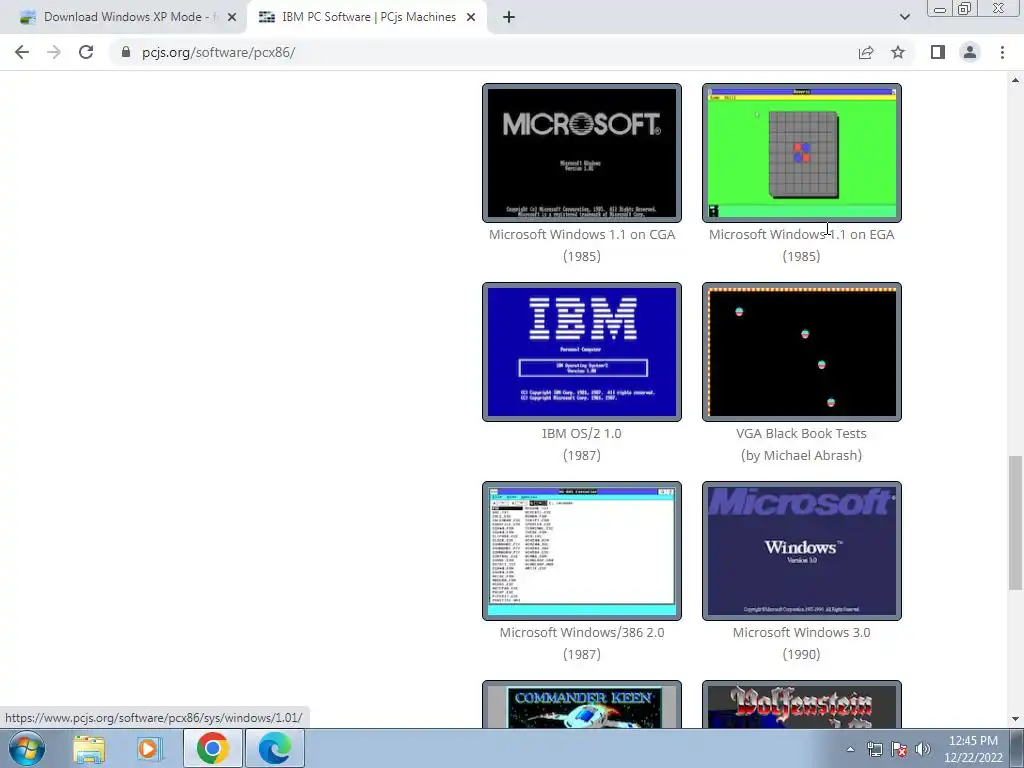
Task: Click the scrollbar up arrow
Action: coord(1015,80)
